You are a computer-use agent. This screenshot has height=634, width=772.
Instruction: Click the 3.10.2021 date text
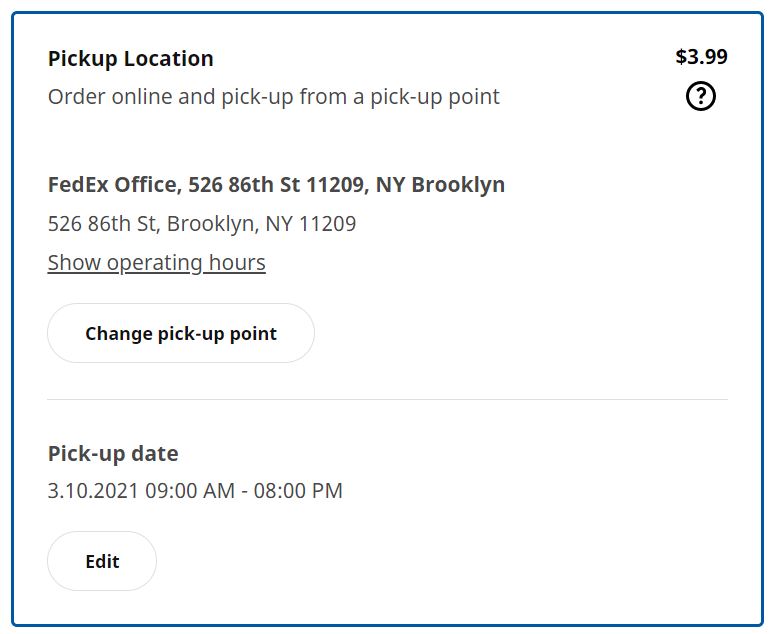click(93, 491)
